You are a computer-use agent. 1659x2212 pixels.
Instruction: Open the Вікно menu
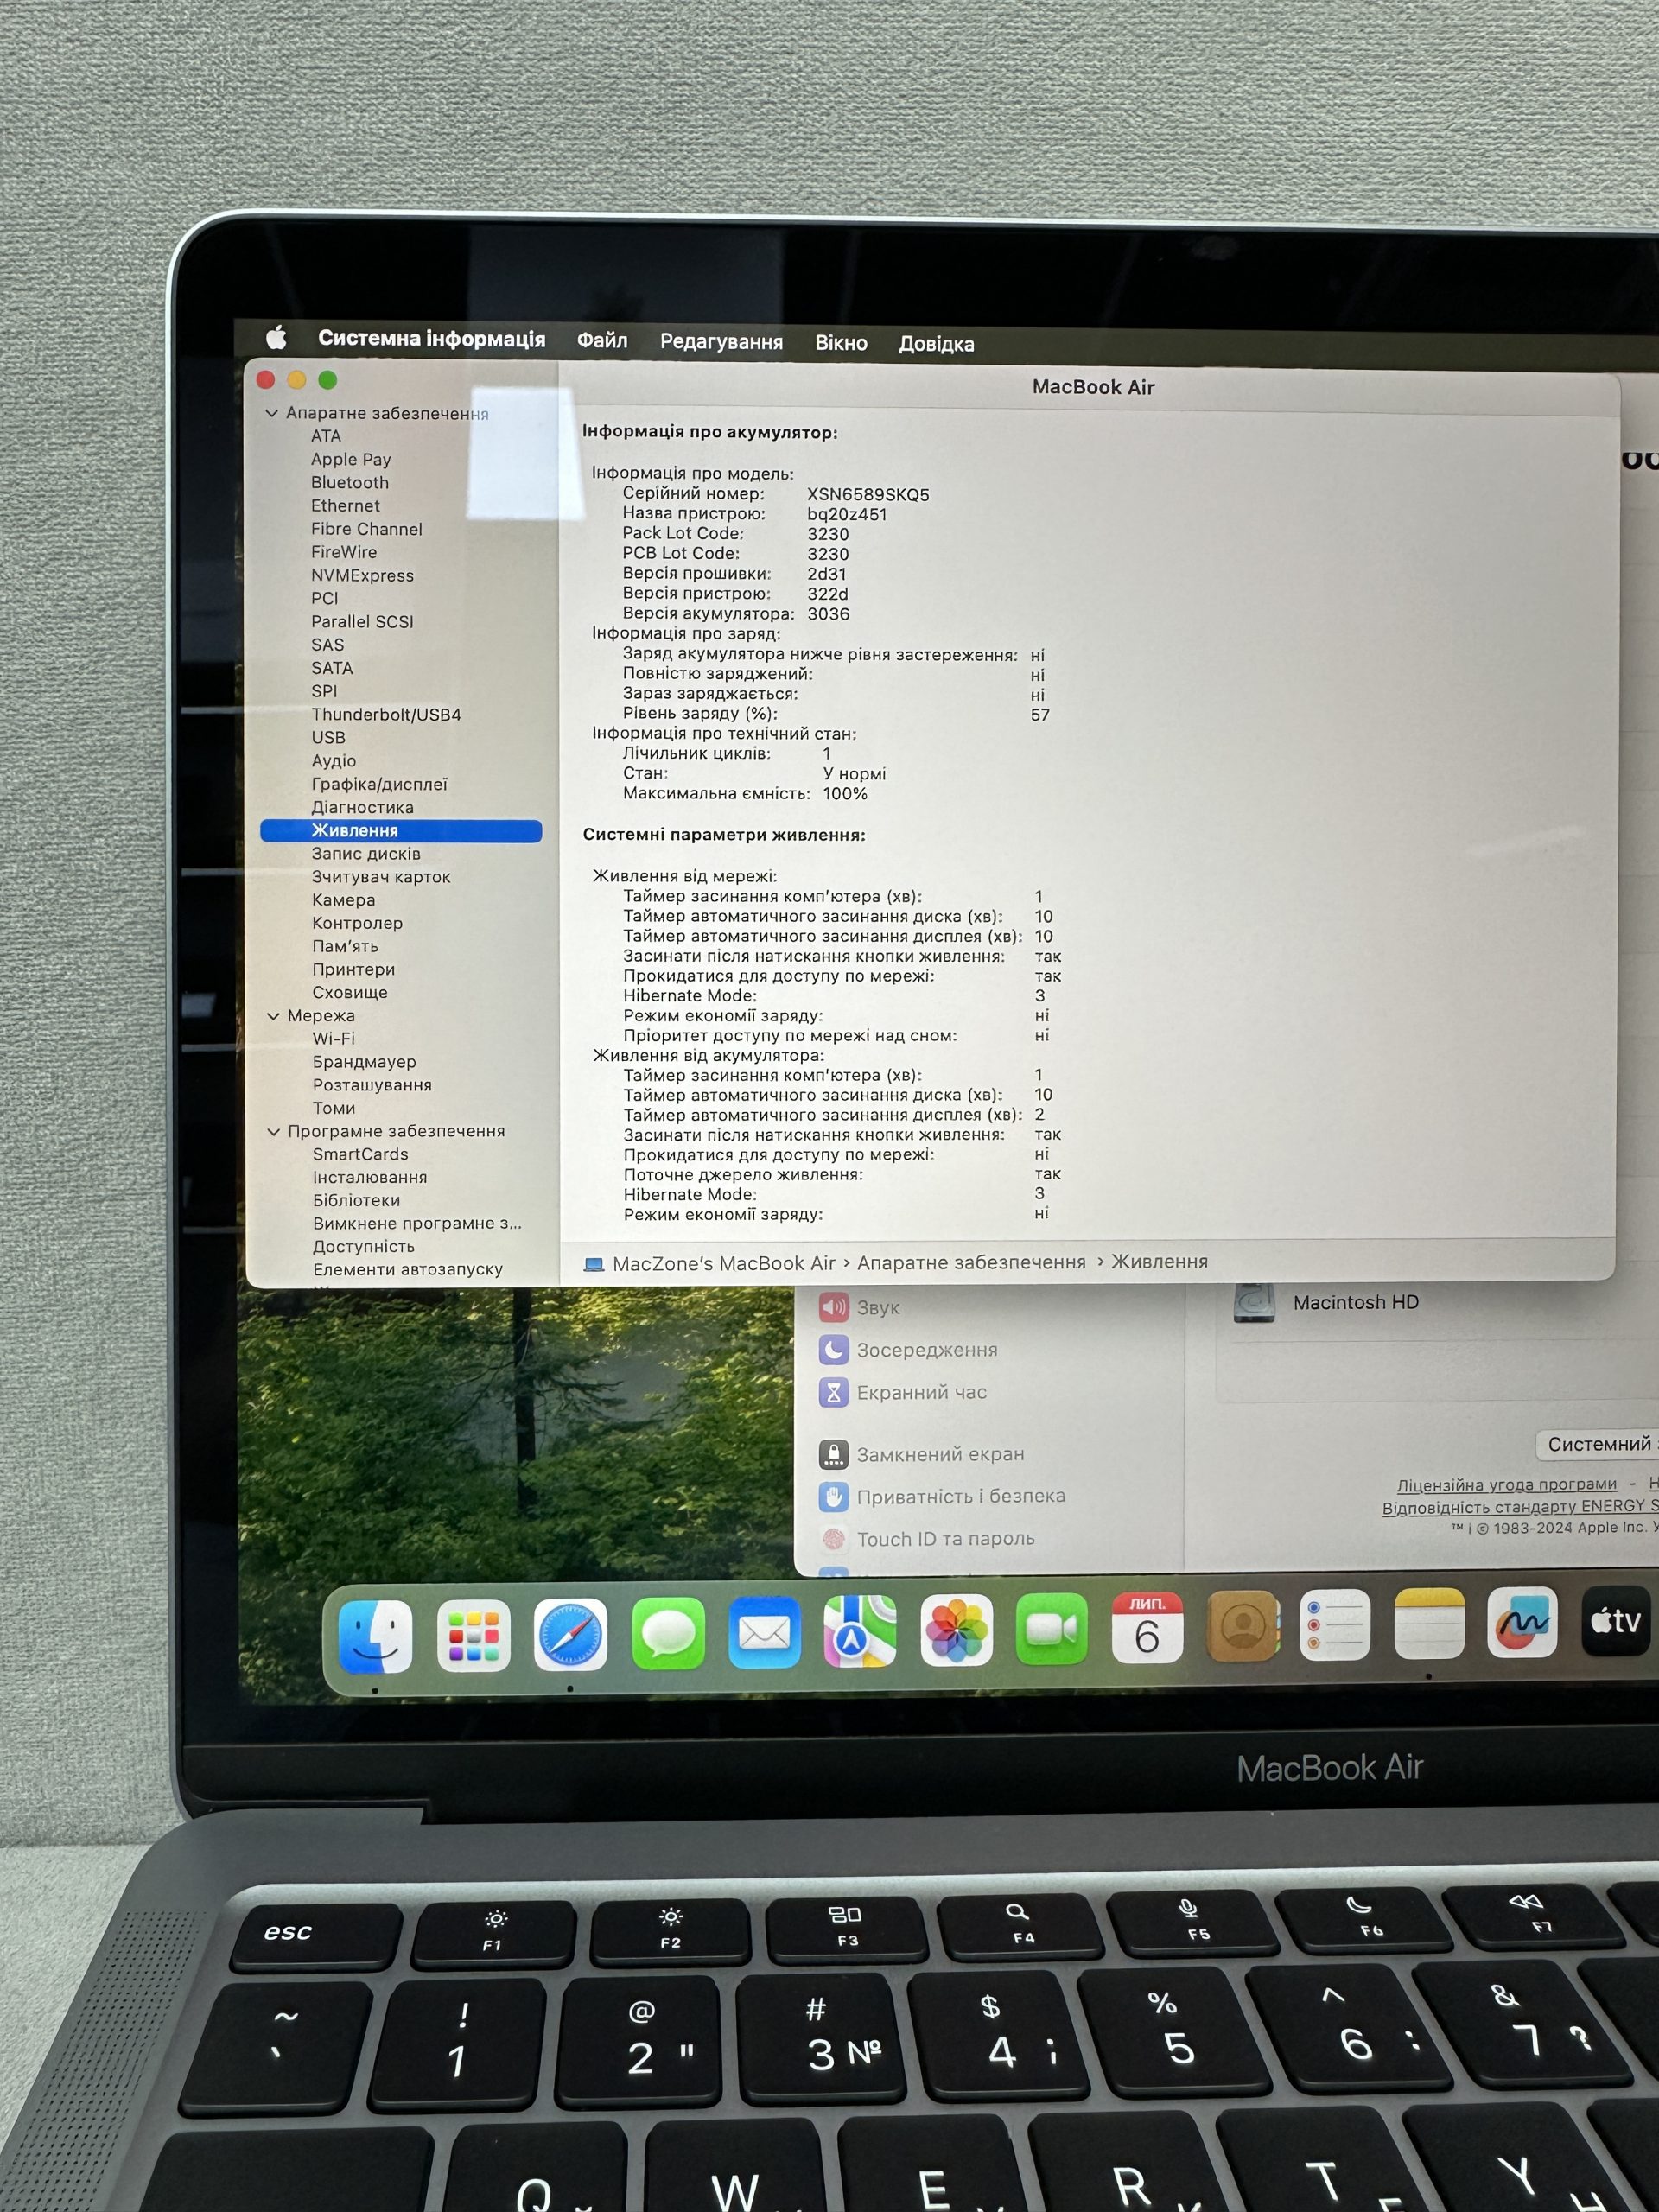pos(841,343)
